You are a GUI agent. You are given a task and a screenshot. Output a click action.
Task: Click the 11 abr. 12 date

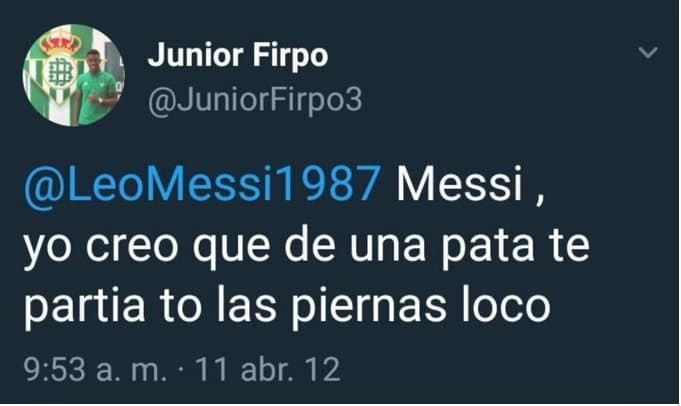268,370
